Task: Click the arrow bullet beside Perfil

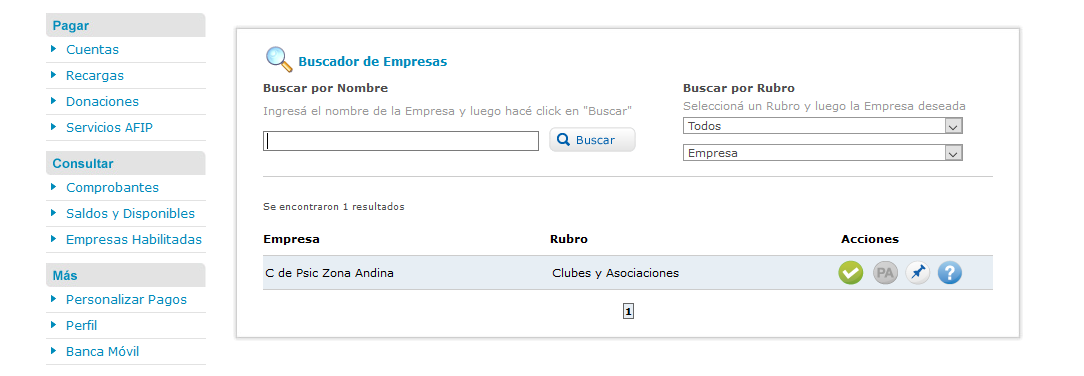Action: click(x=54, y=325)
